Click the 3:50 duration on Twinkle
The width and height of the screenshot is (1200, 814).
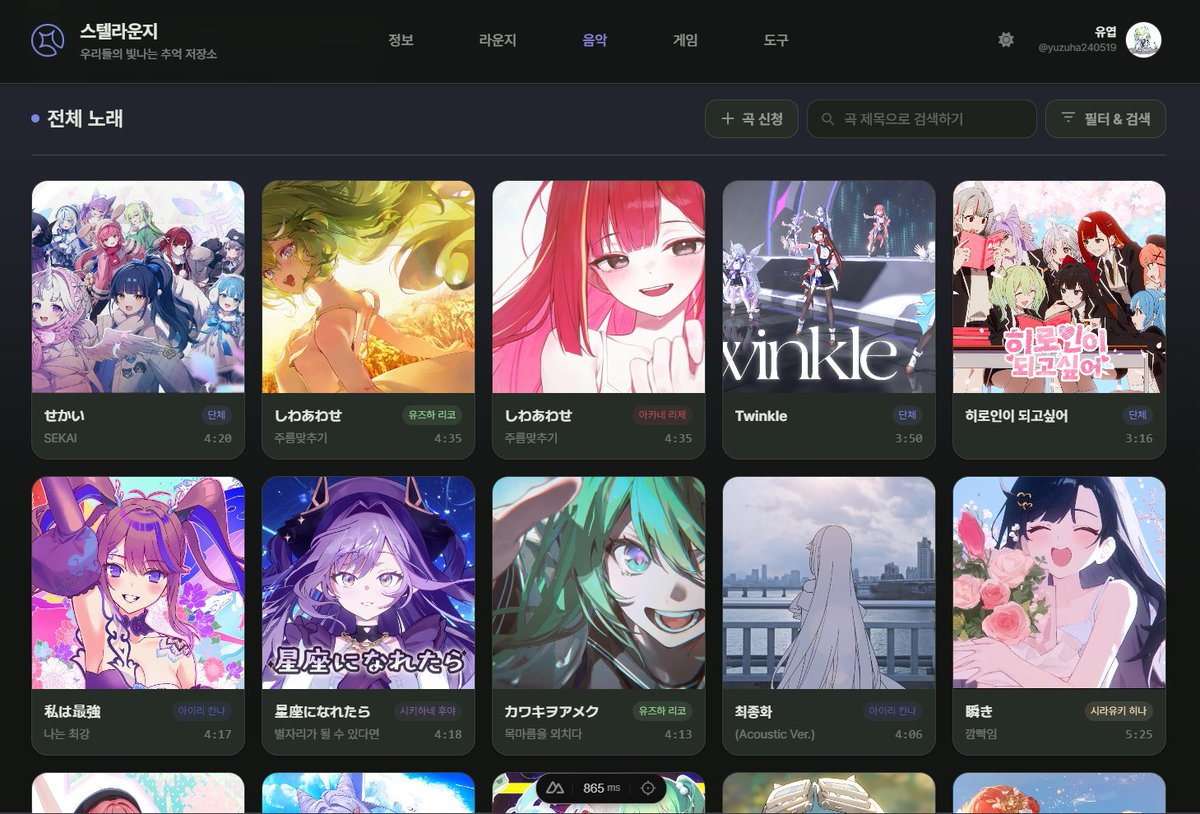tap(909, 438)
